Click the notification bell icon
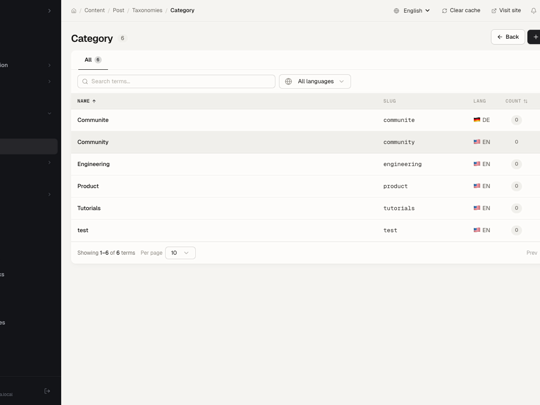Viewport: 540px width, 405px height. pos(533,11)
